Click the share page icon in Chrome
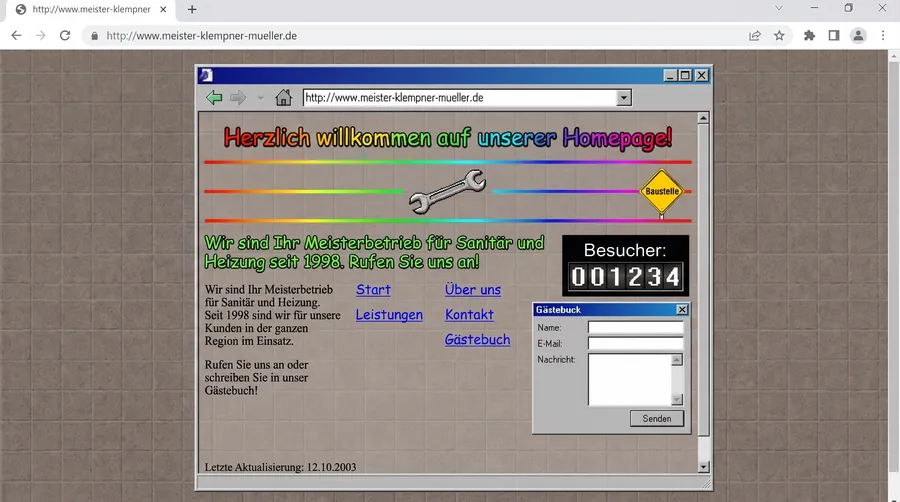The height and width of the screenshot is (502, 900). pyautogui.click(x=755, y=36)
